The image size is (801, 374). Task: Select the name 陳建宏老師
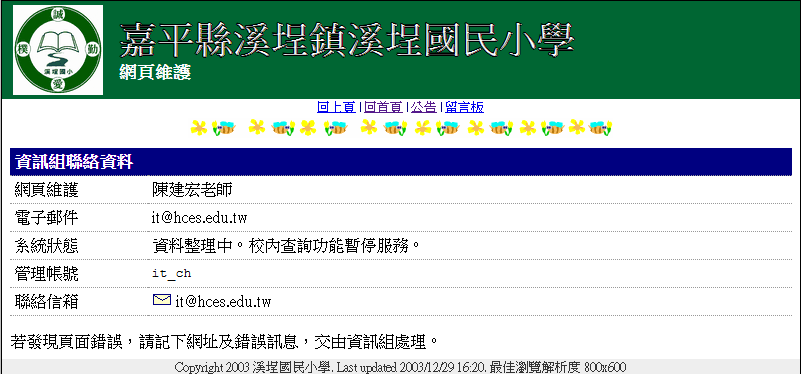coord(192,190)
